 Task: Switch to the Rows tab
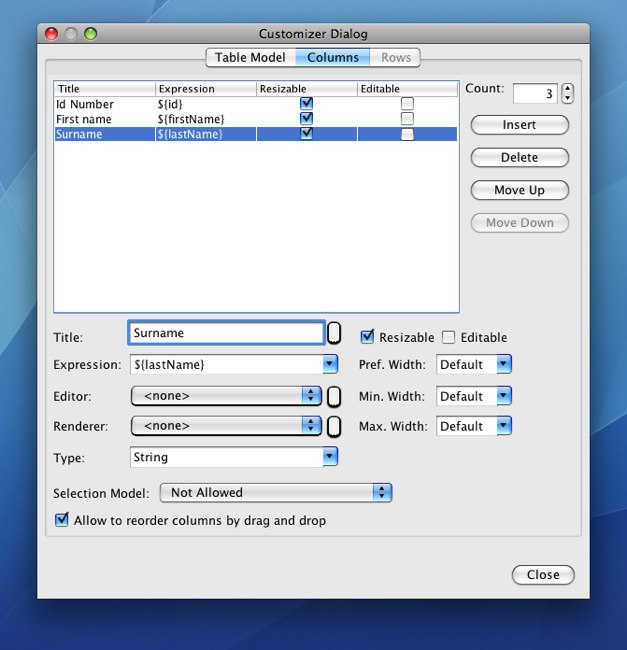coord(395,57)
